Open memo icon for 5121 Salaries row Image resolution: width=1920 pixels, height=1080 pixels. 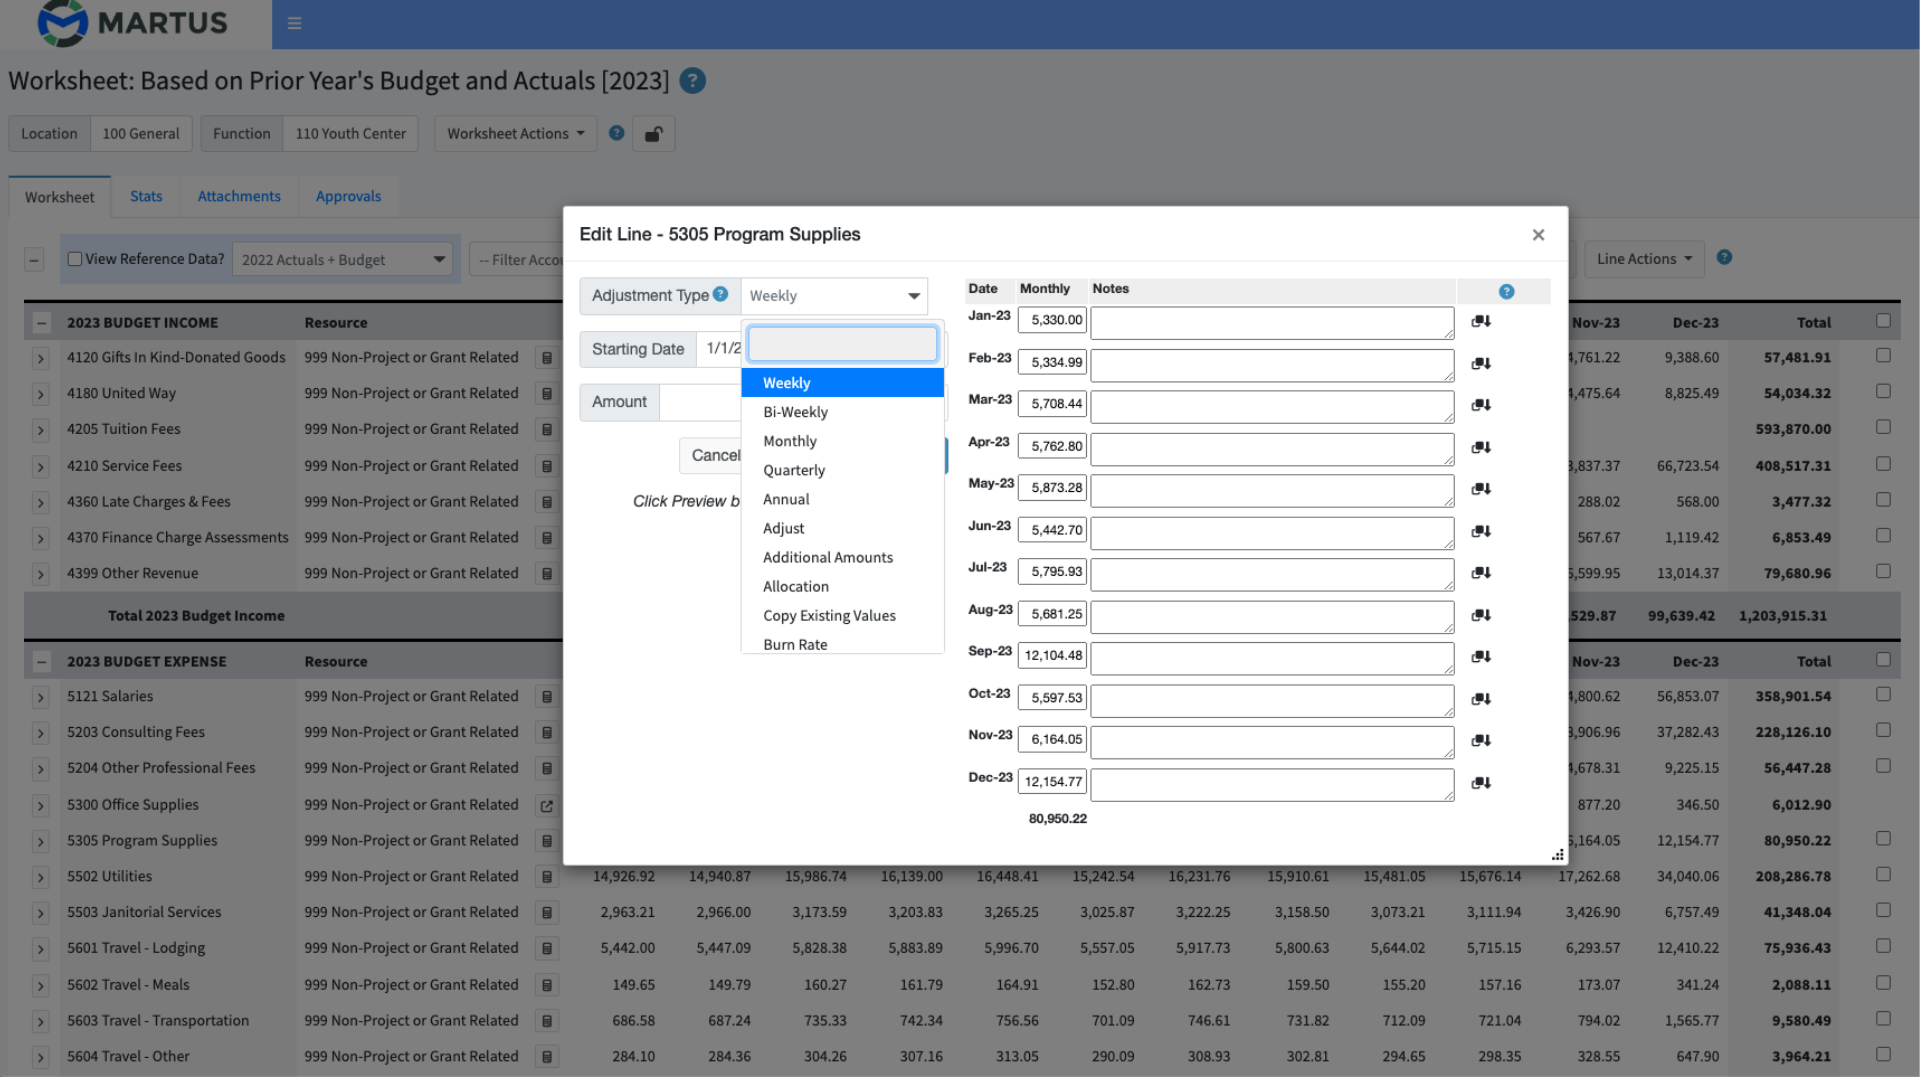pyautogui.click(x=547, y=697)
